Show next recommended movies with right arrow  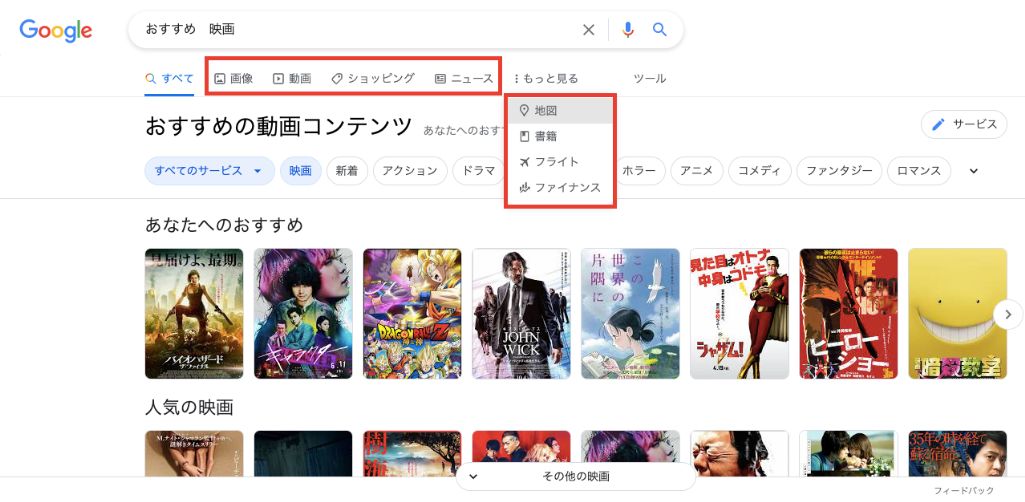1007,314
